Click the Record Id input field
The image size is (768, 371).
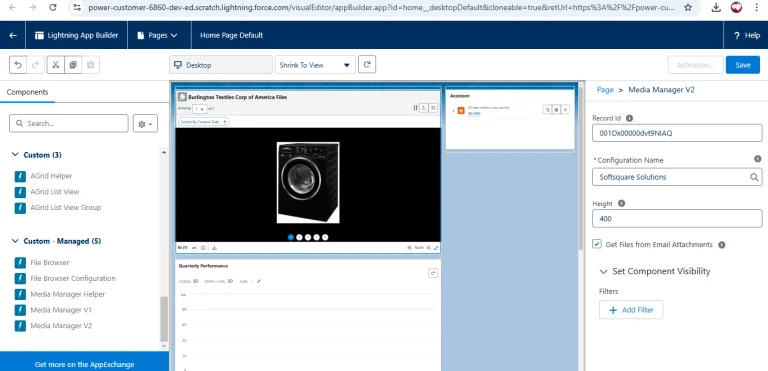tap(677, 133)
